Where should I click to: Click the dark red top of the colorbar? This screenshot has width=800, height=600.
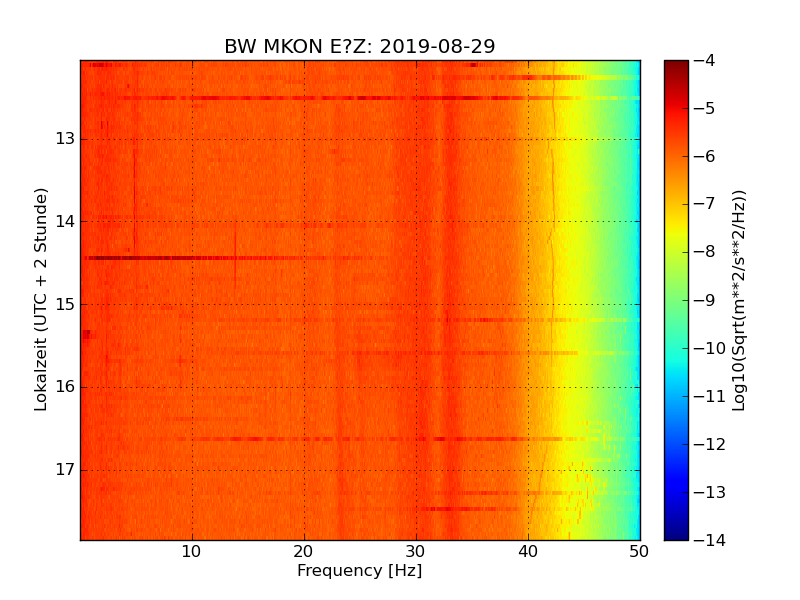[676, 69]
